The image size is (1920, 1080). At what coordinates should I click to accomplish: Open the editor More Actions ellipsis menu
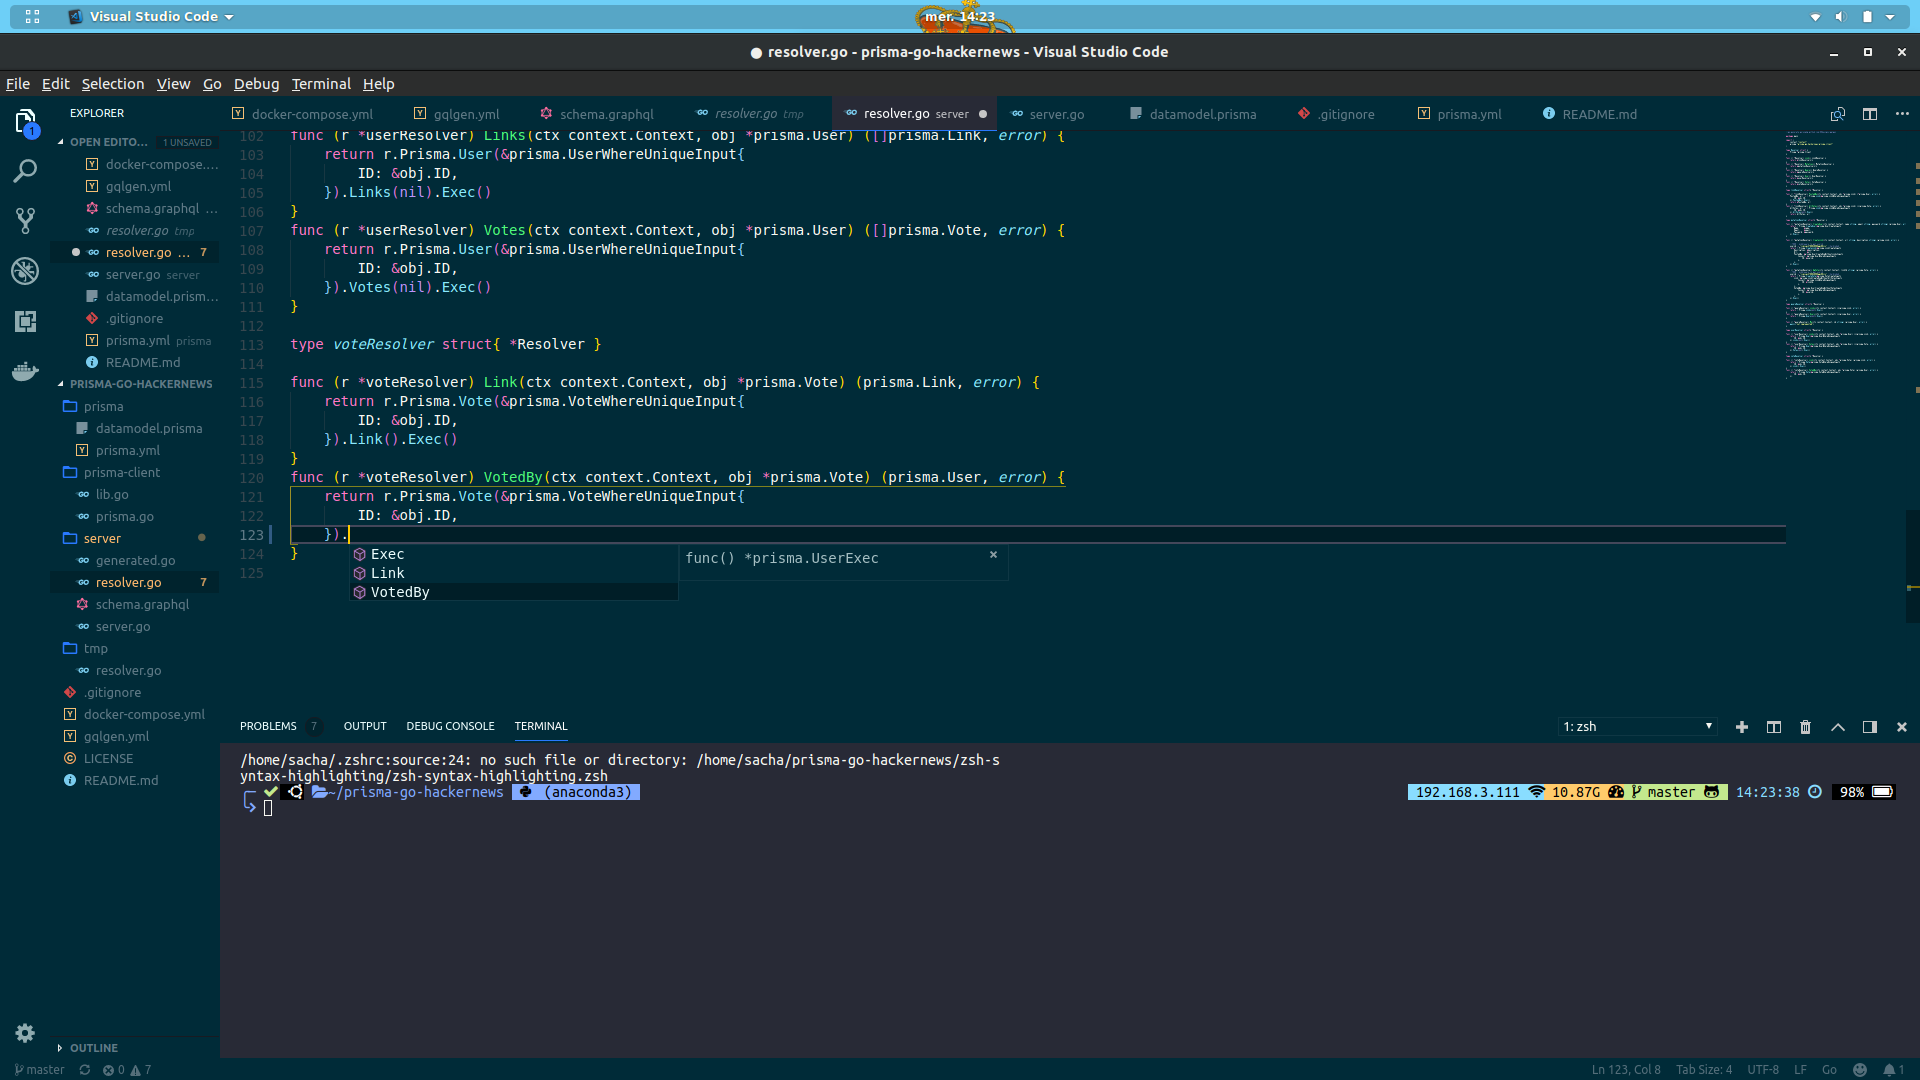(1902, 114)
